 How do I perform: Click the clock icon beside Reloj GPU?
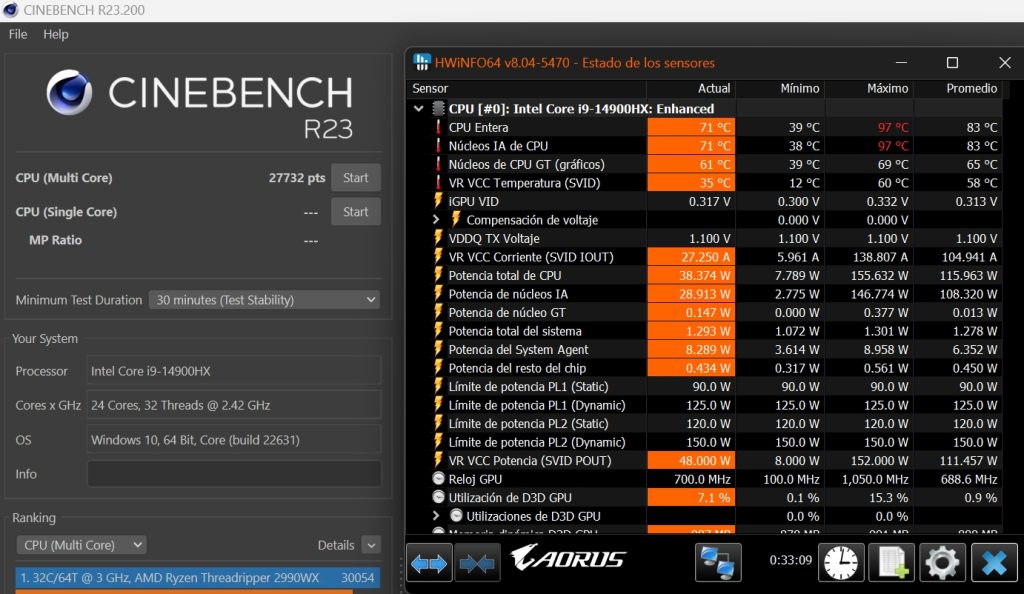tap(439, 478)
